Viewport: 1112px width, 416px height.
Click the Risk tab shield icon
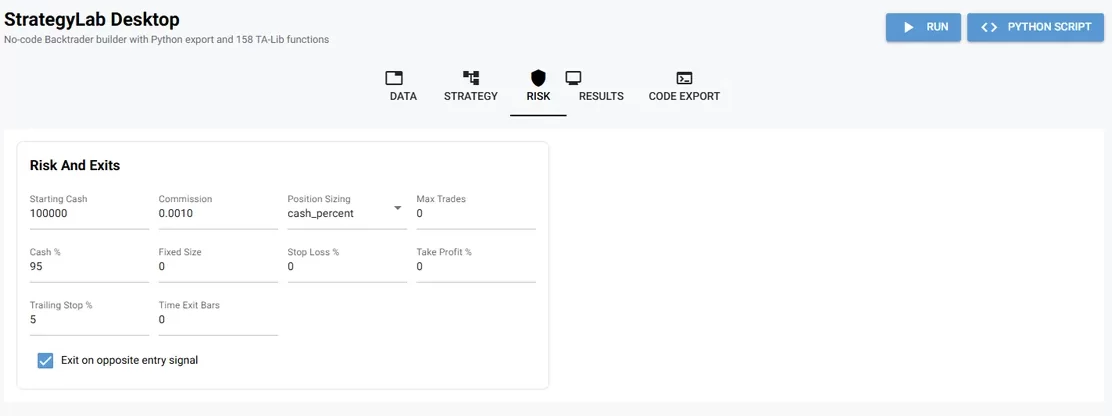point(538,78)
